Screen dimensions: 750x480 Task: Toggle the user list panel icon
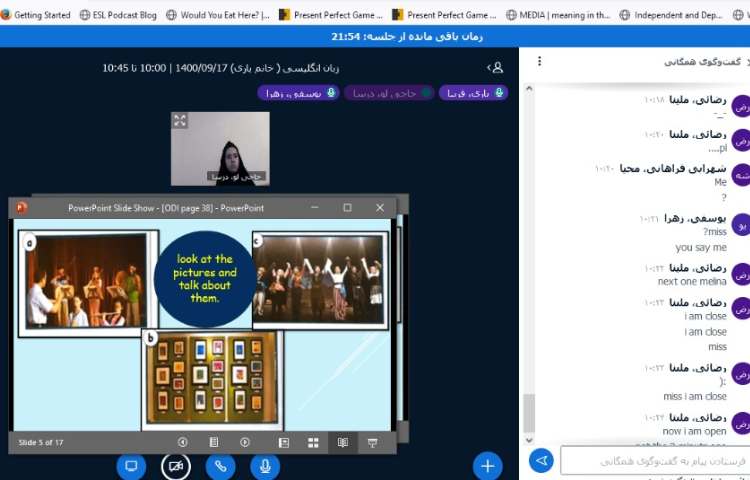pos(496,67)
